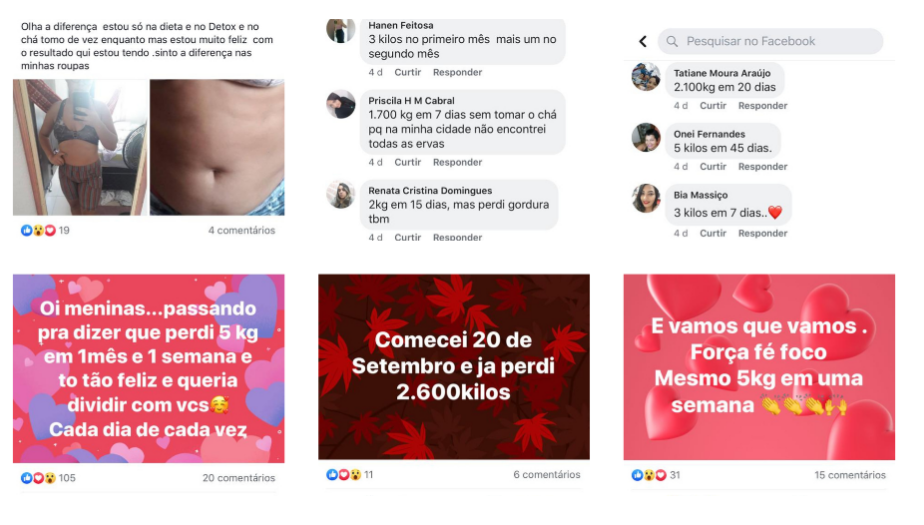Open the 4 comentários link

(x=242, y=230)
